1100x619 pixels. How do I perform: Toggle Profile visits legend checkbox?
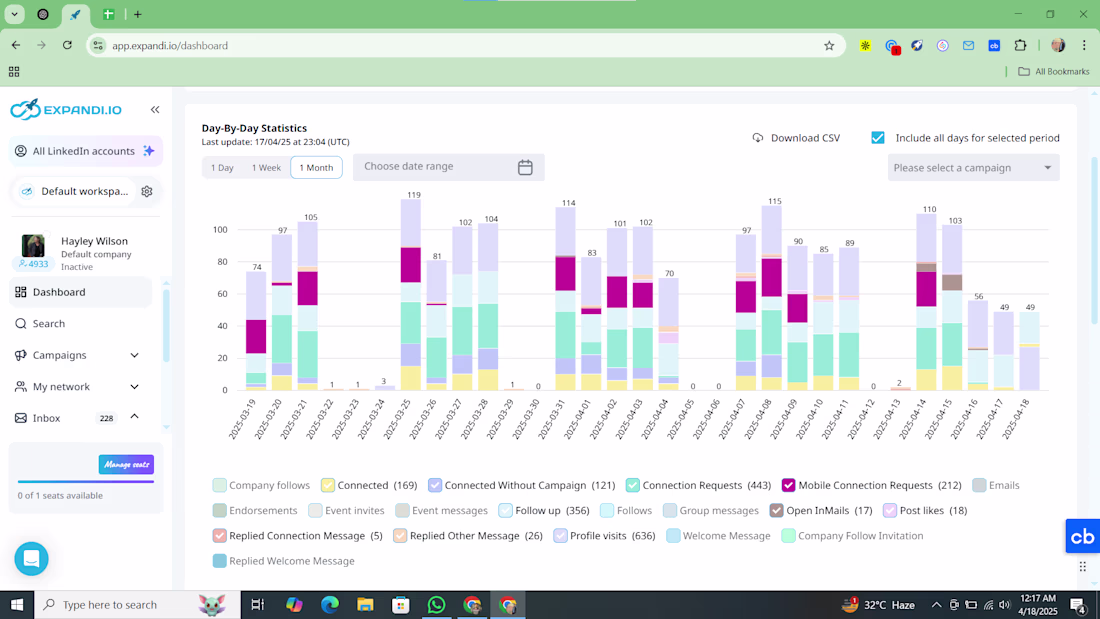[560, 535]
